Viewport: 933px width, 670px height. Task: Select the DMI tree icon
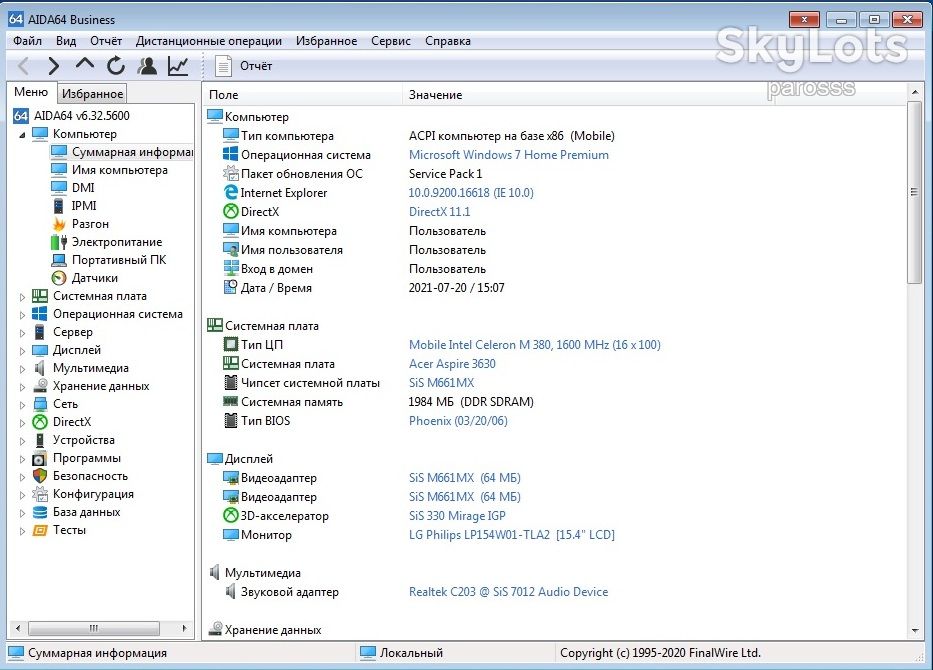pos(59,187)
